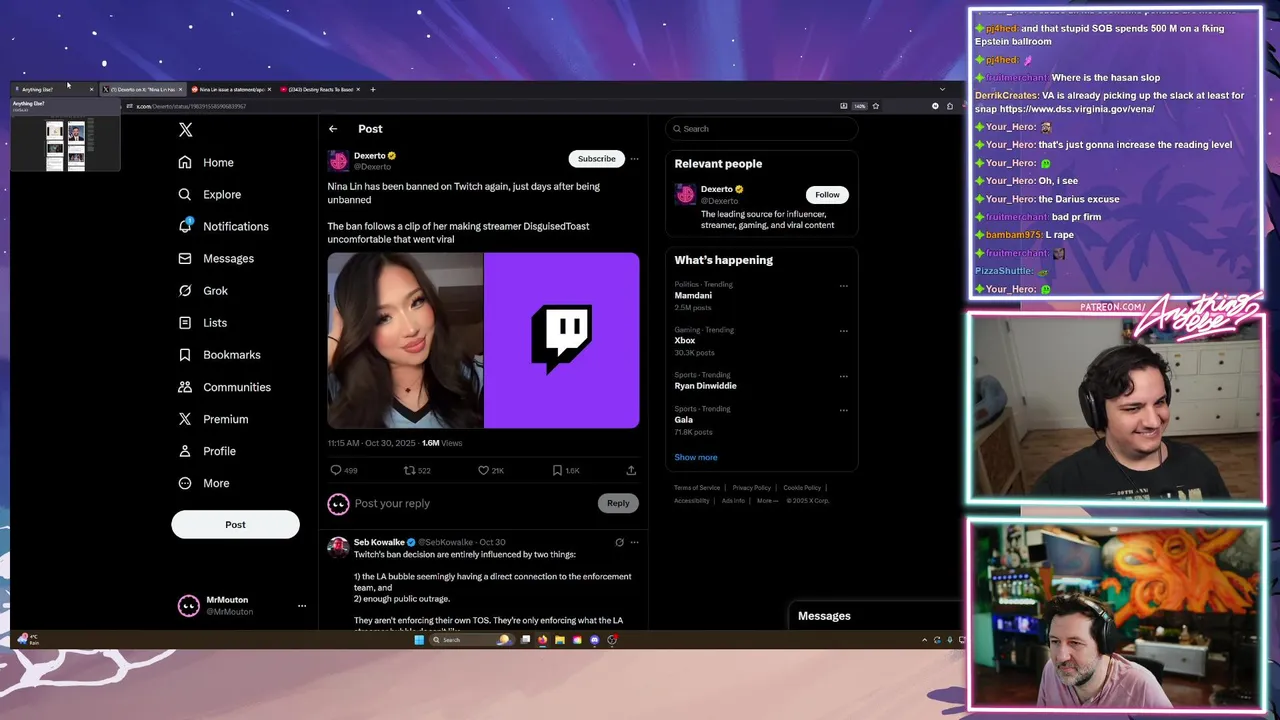This screenshot has width=1280, height=720.
Task: Open the More menu in sidebar
Action: (x=204, y=483)
